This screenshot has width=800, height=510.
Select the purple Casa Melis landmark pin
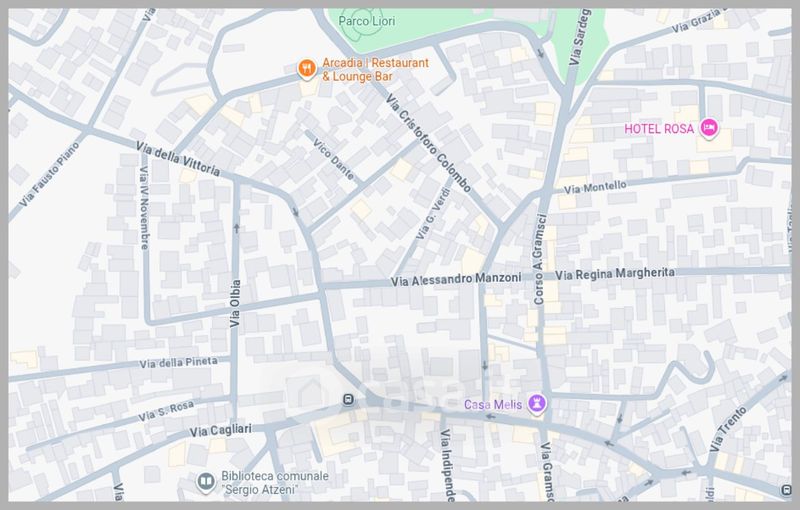tap(537, 403)
